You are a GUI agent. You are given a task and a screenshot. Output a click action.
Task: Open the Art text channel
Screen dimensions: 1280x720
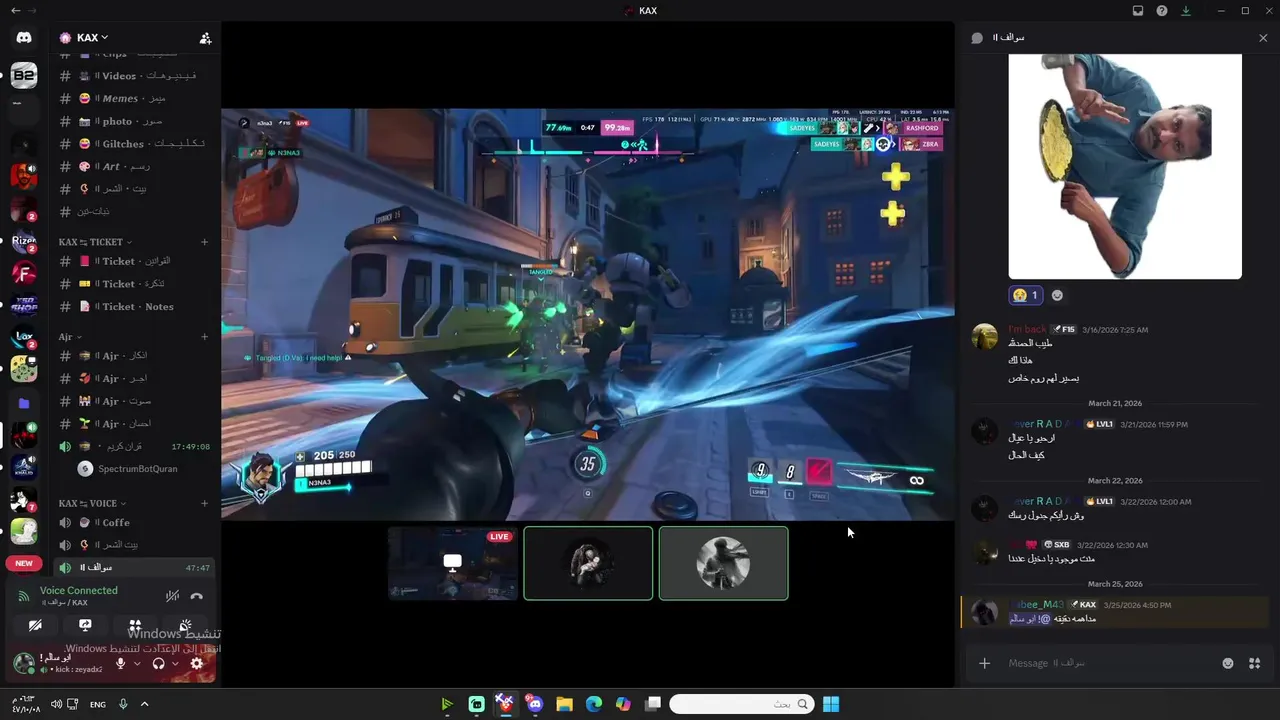pos(134,167)
